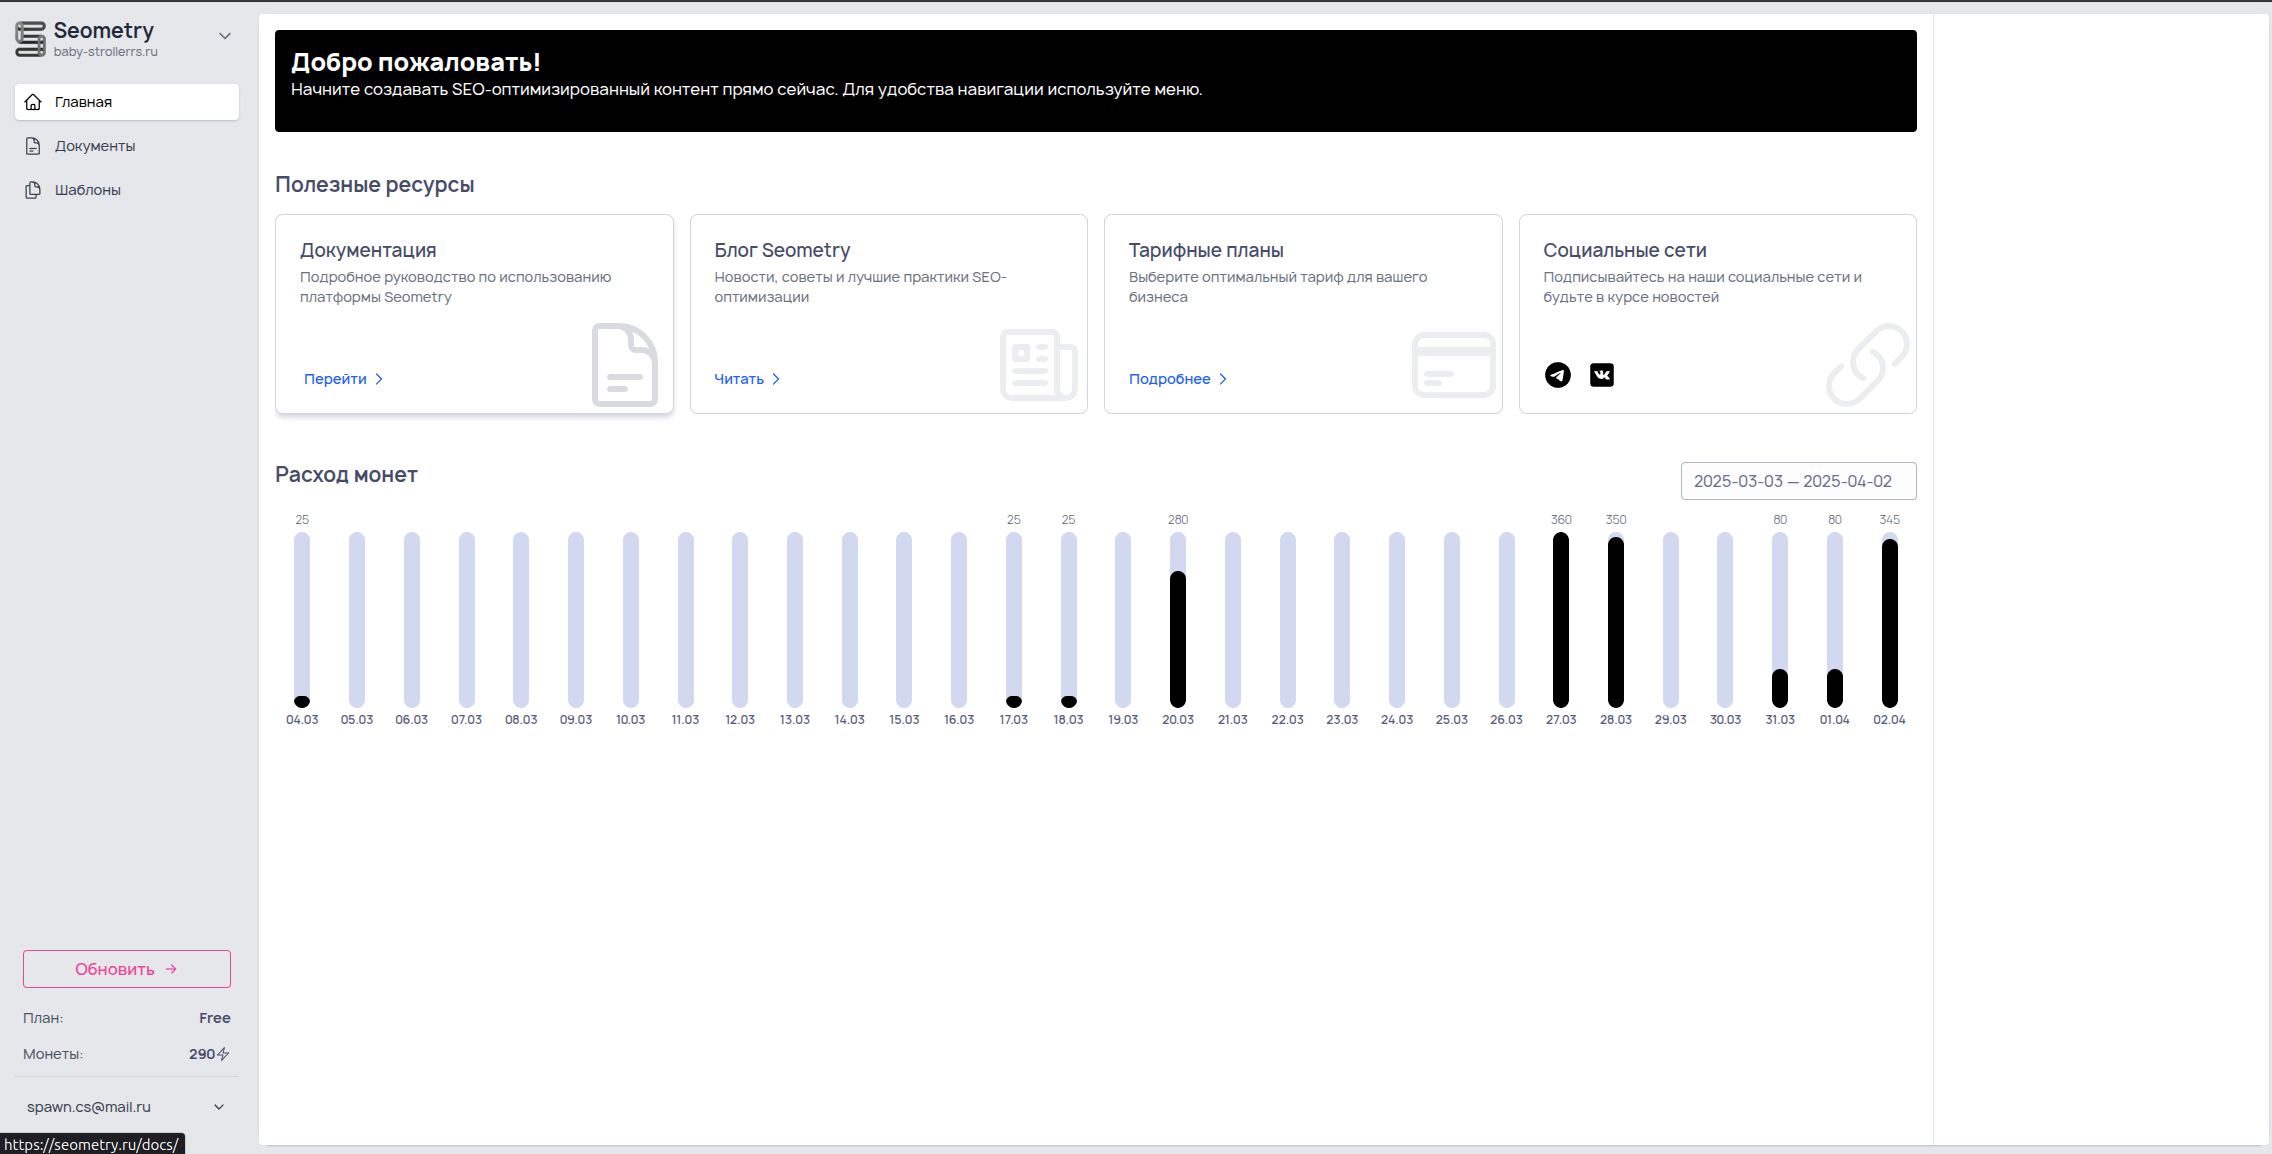The image size is (2272, 1154).
Task: Click the Seometry logo icon
Action: coord(30,39)
